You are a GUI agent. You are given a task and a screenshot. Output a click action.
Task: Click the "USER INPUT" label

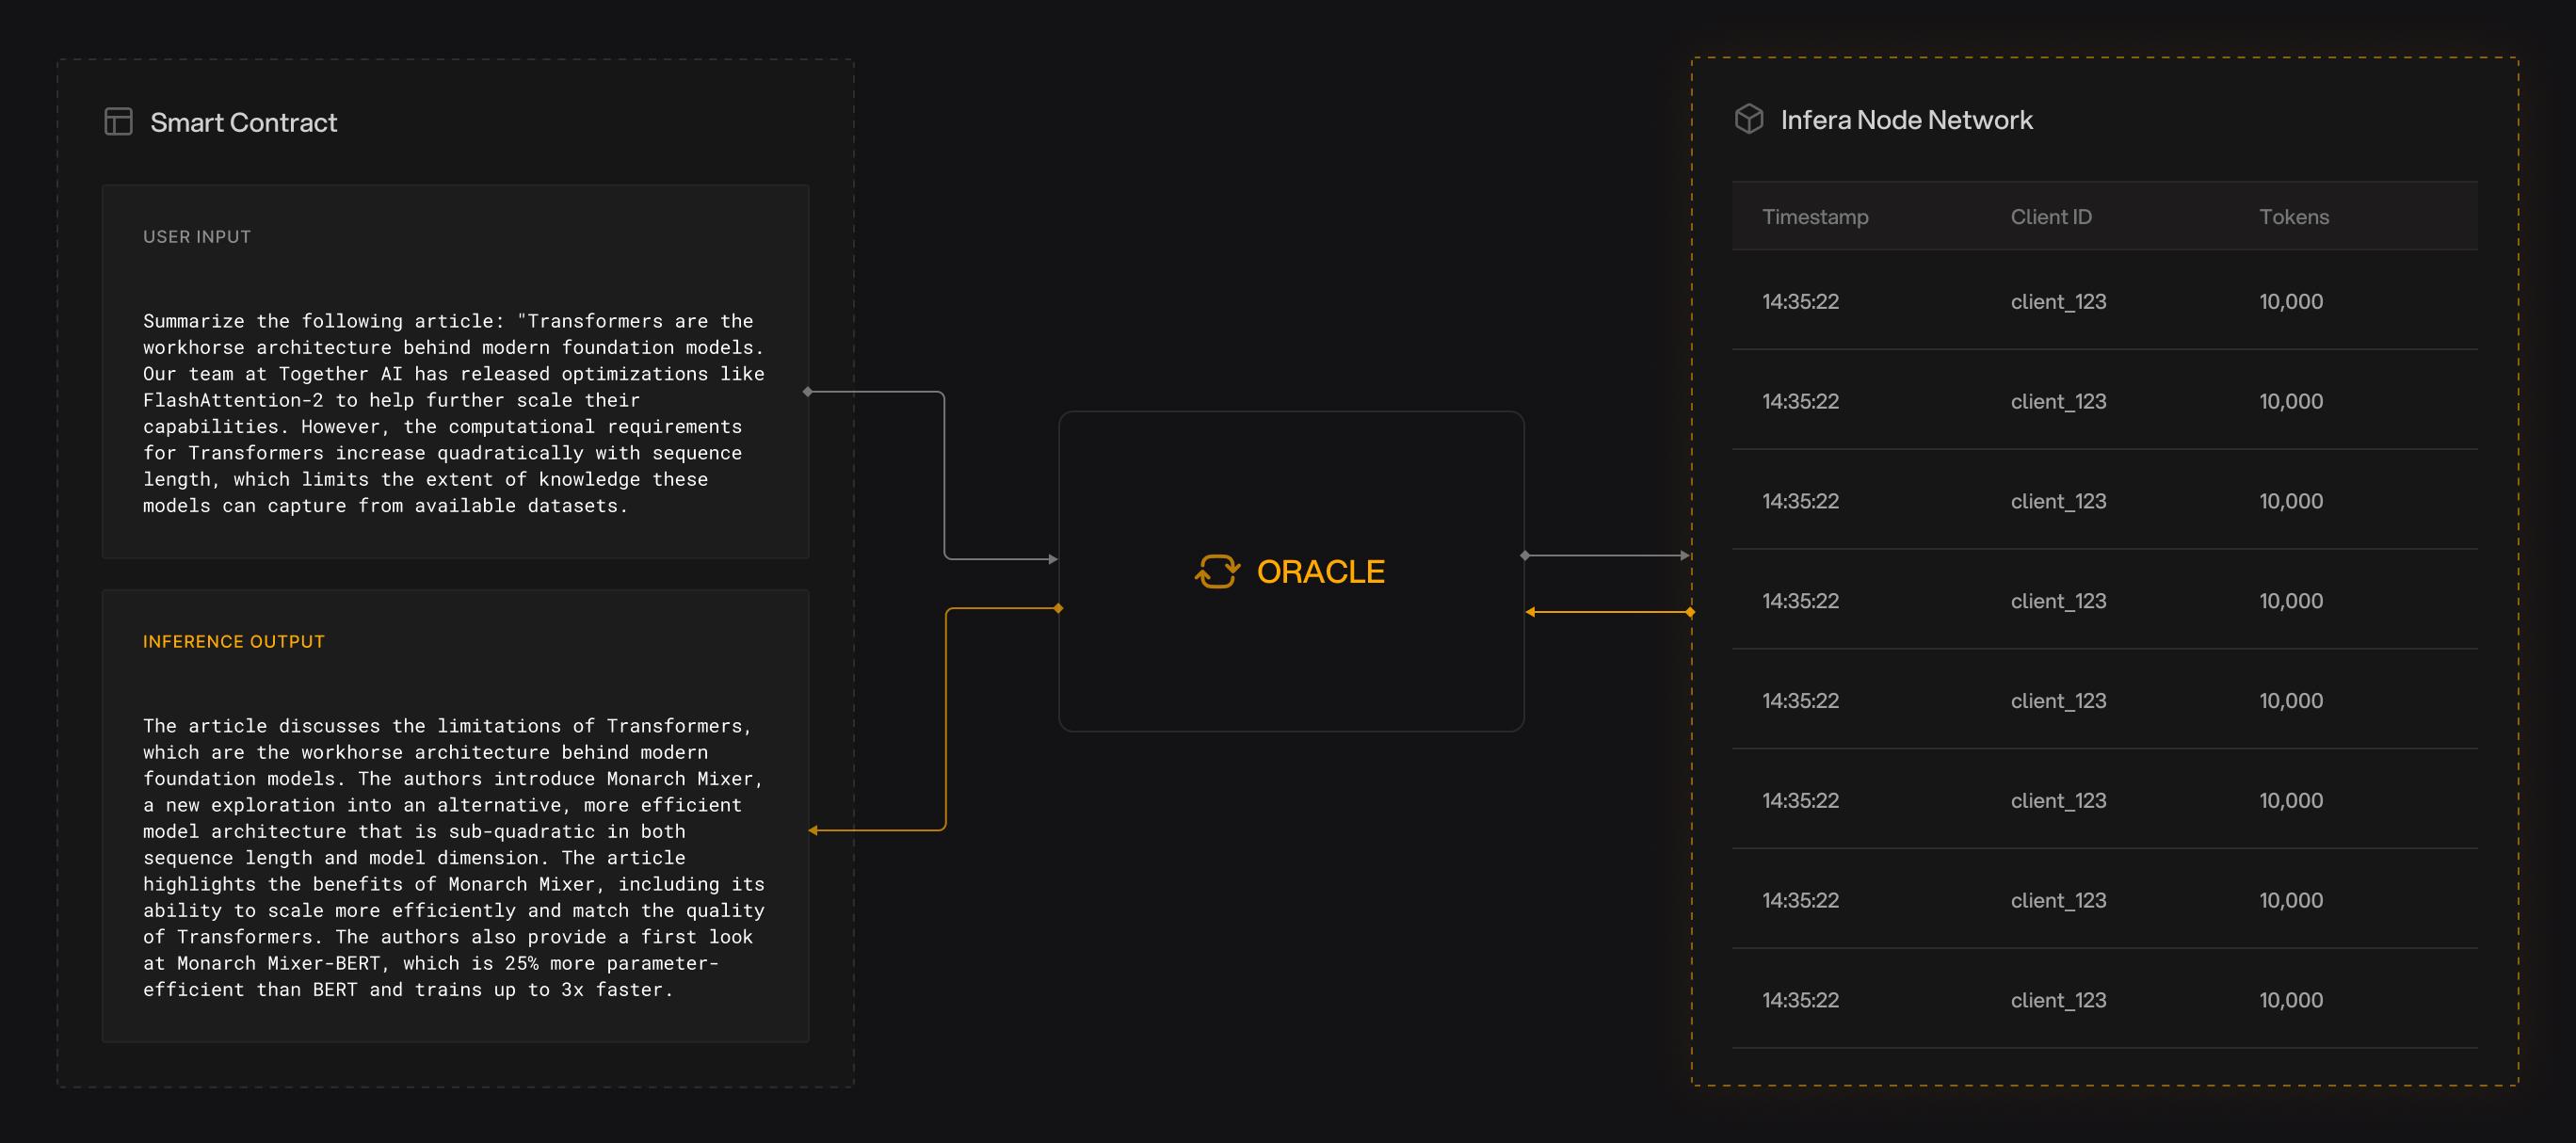coord(197,237)
